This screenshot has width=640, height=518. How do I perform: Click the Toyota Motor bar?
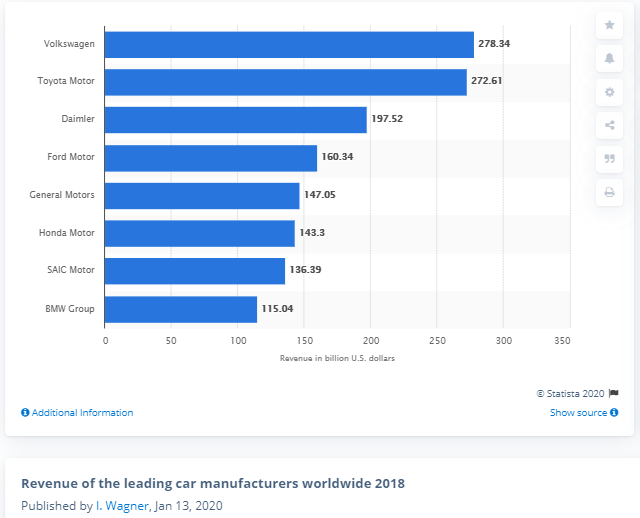[285, 82]
